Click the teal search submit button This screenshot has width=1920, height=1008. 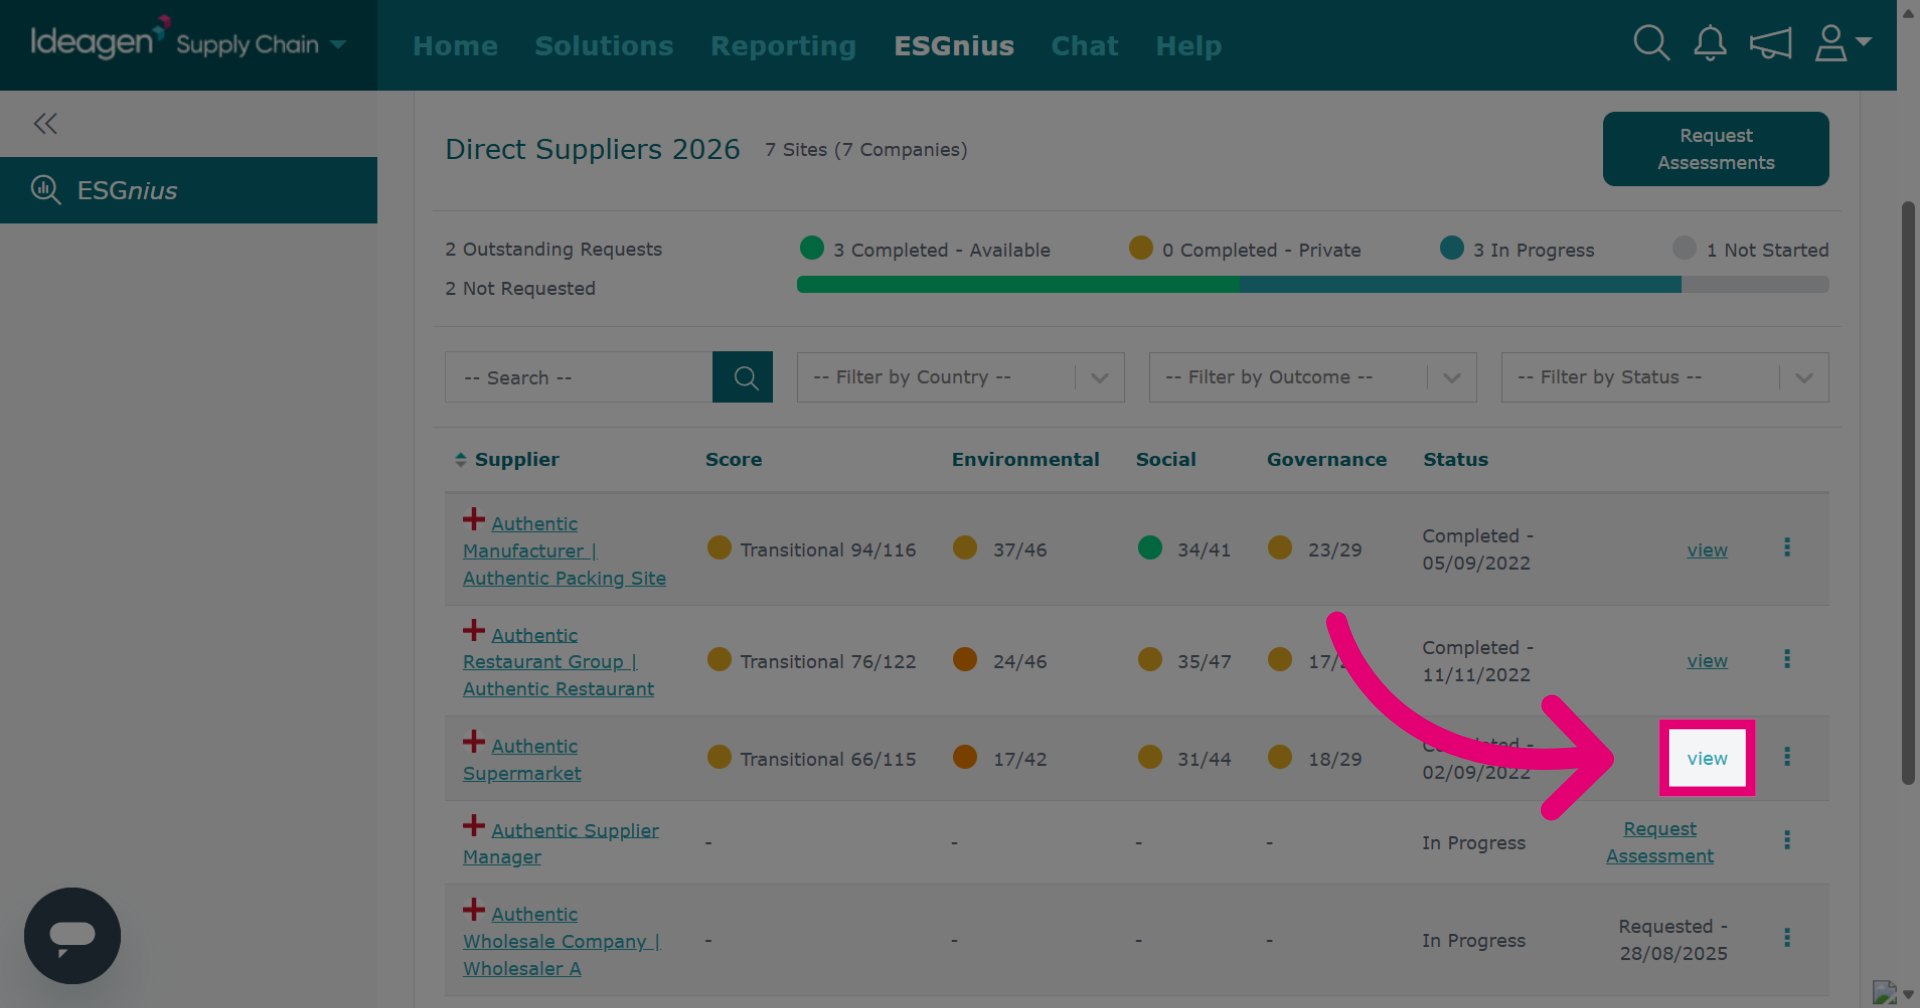(x=743, y=377)
